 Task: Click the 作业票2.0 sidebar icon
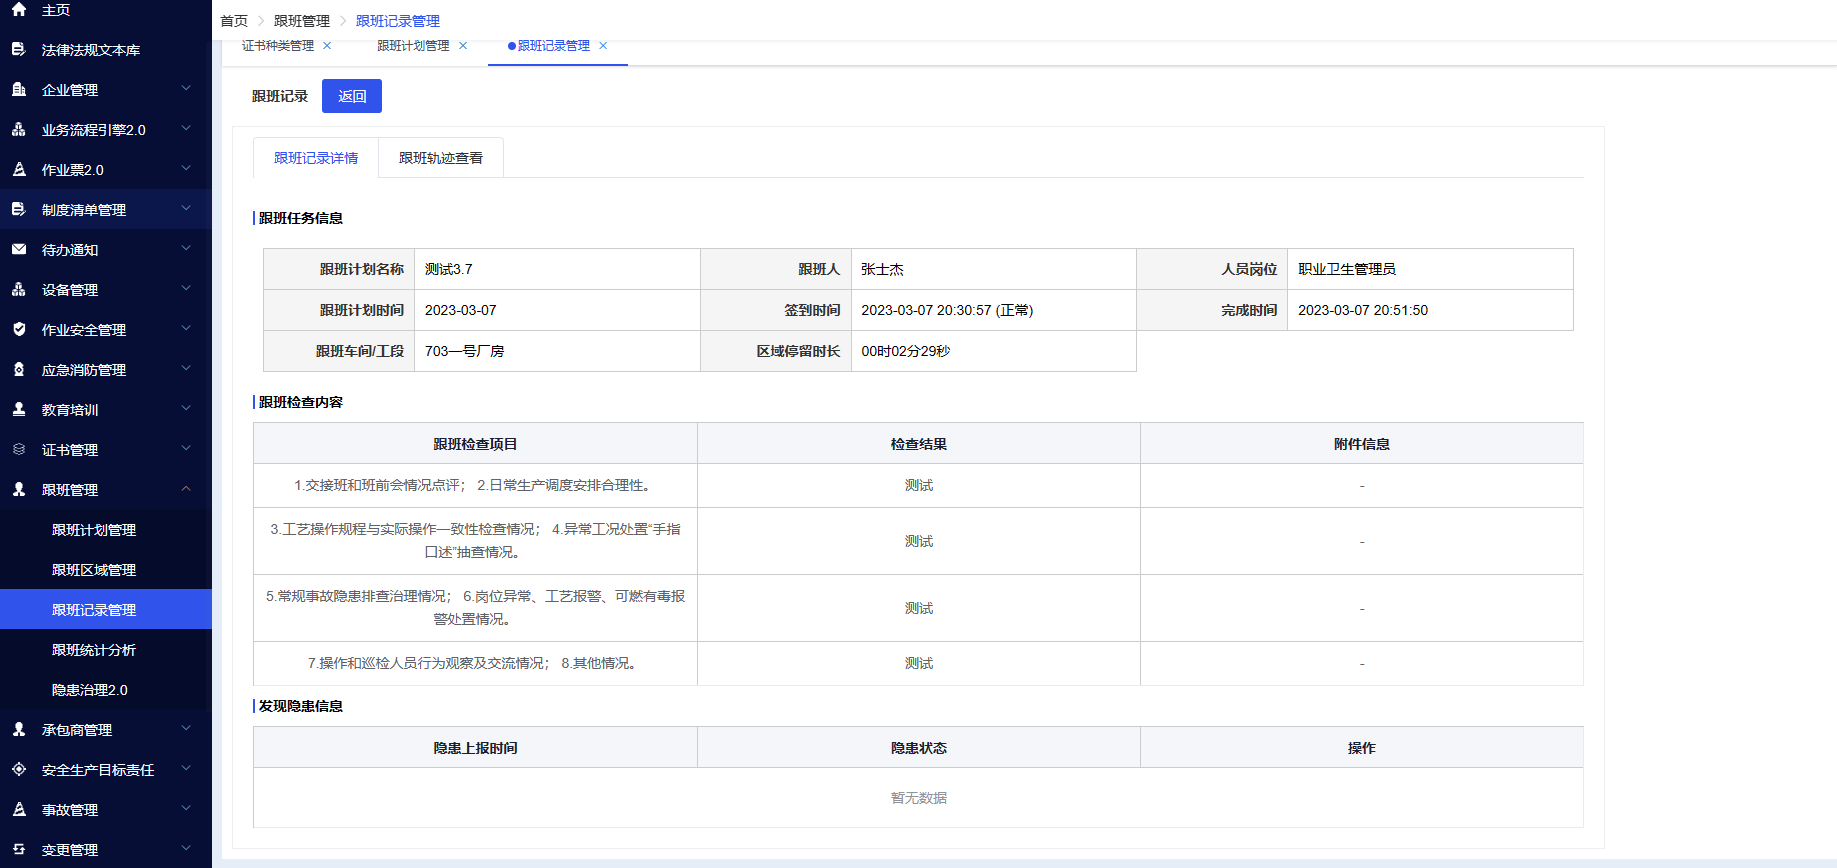19,169
